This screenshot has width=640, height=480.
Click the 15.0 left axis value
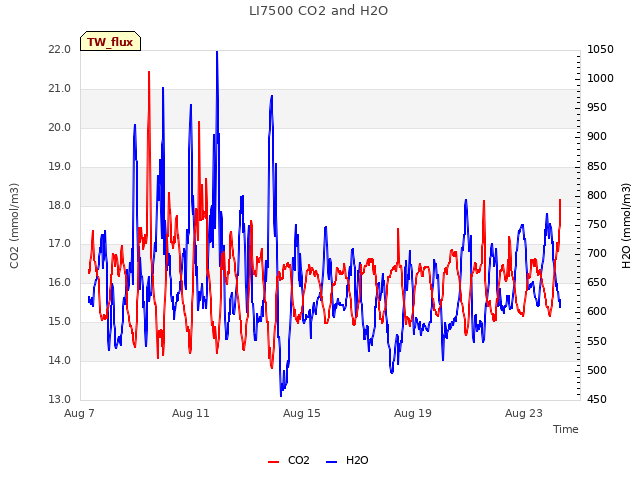tap(60, 322)
